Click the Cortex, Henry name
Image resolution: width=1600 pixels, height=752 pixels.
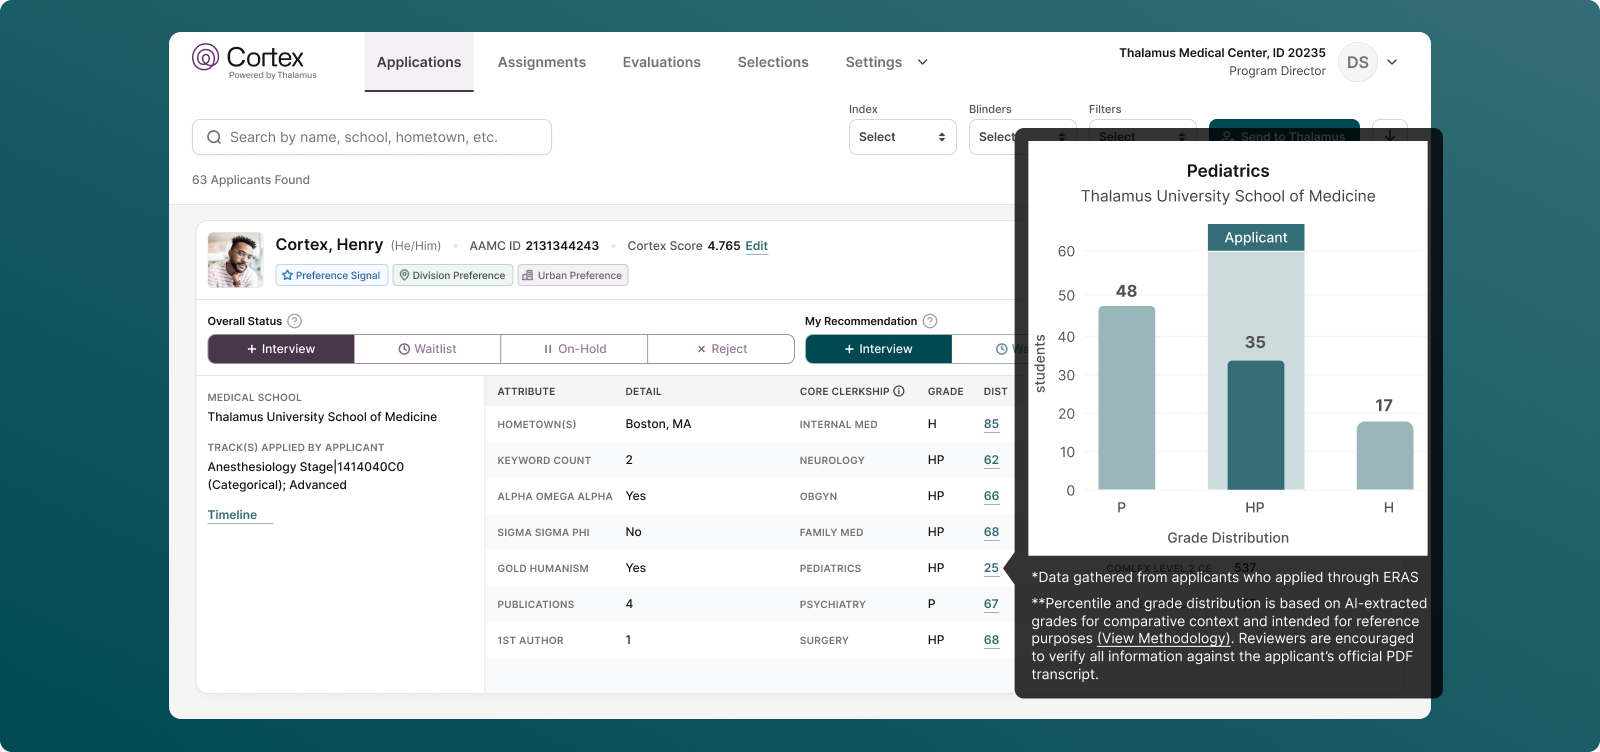(x=329, y=245)
